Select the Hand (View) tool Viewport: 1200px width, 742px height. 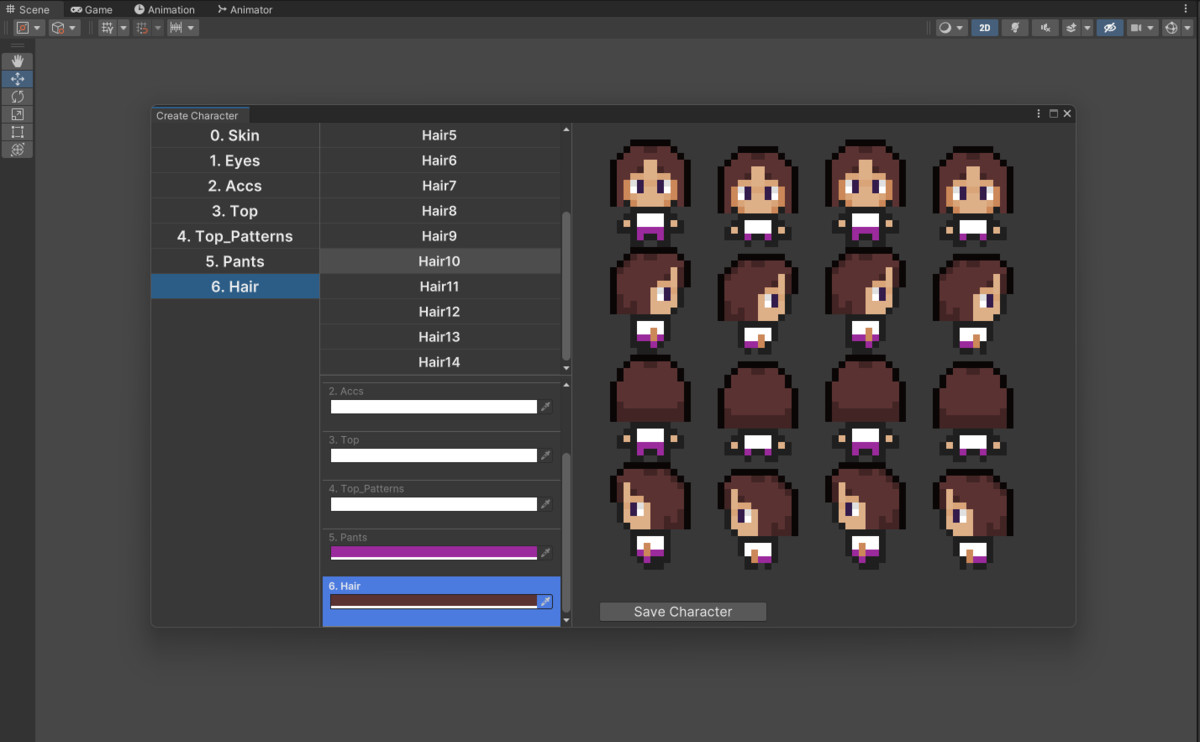[17, 61]
